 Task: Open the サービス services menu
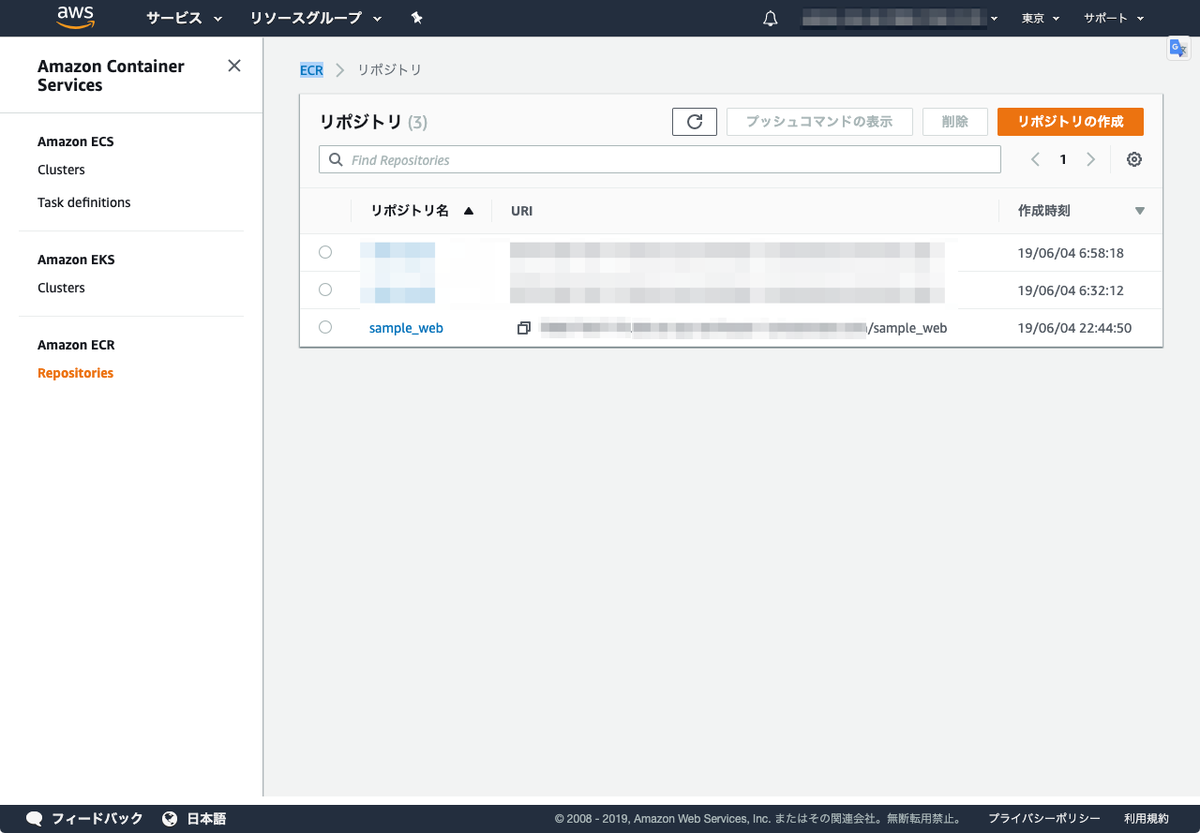click(184, 18)
